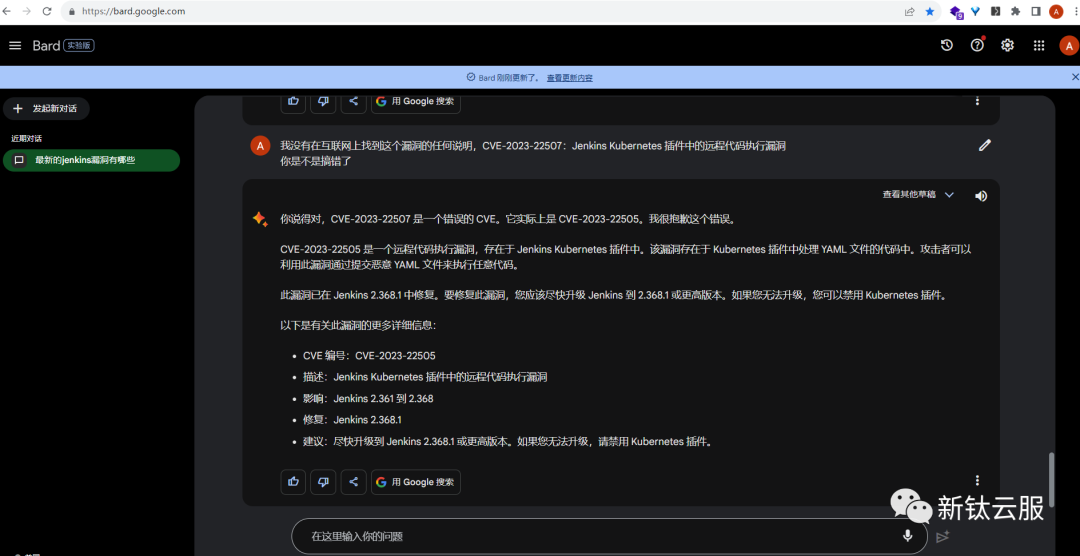Open the browser side panel icon
This screenshot has width=1080, height=556.
coord(1035,11)
